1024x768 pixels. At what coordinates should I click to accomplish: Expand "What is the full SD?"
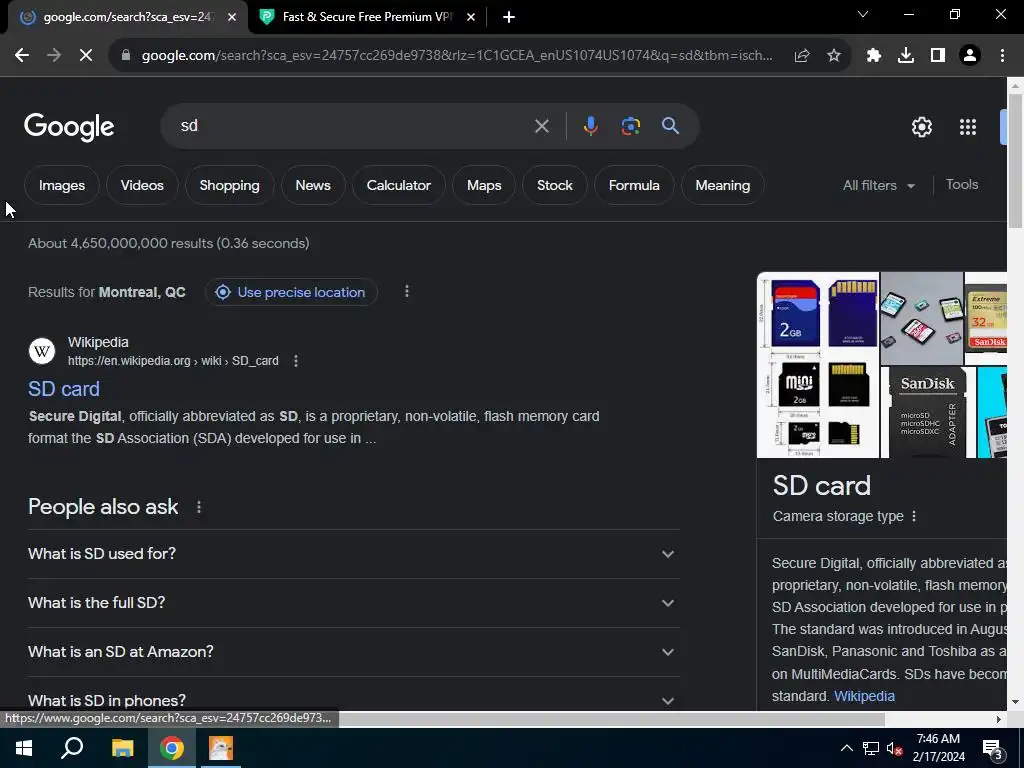pyautogui.click(x=353, y=603)
